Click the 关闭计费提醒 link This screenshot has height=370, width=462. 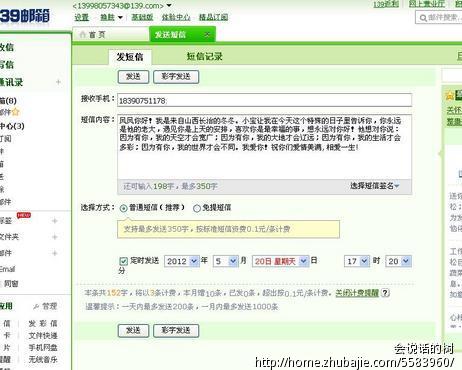point(357,293)
